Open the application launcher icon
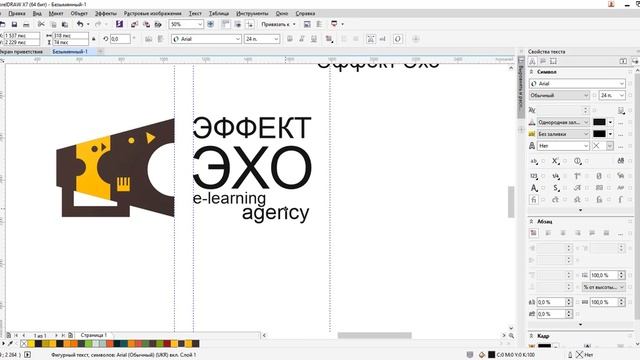This screenshot has width=640, height=360. tap(334, 24)
